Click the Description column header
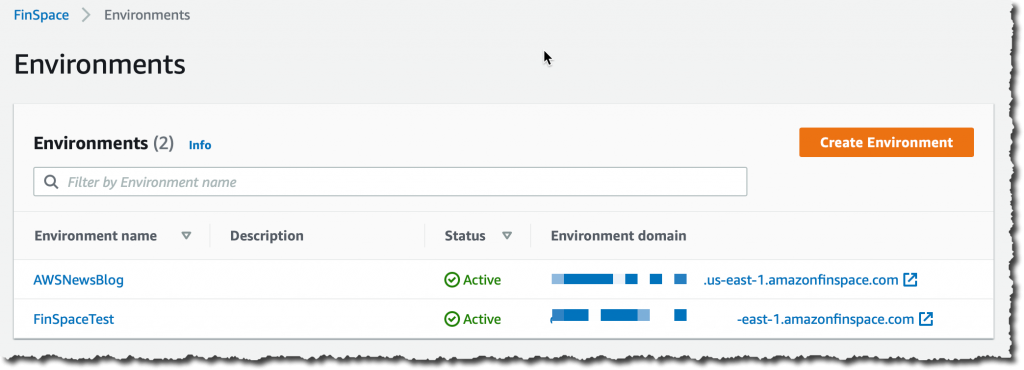This screenshot has height=370, width=1024. point(266,236)
